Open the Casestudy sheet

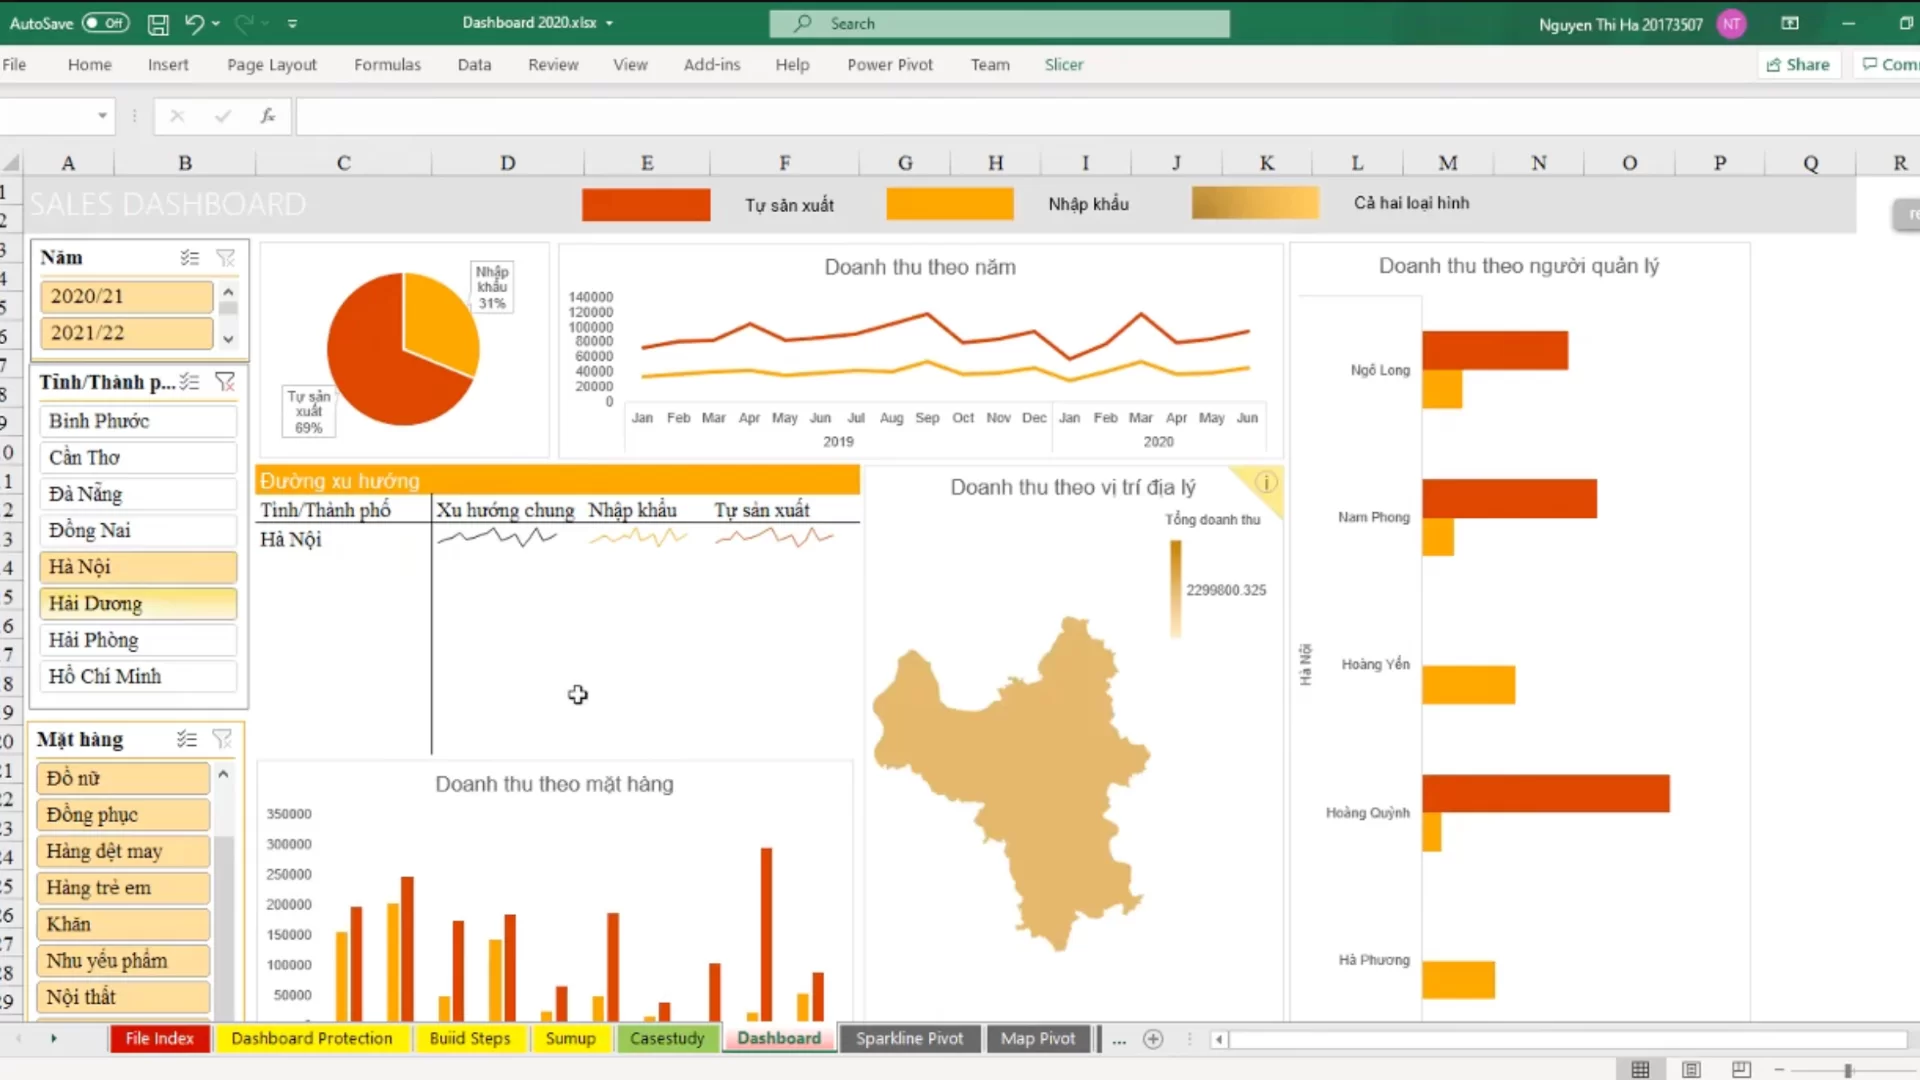pyautogui.click(x=667, y=1038)
